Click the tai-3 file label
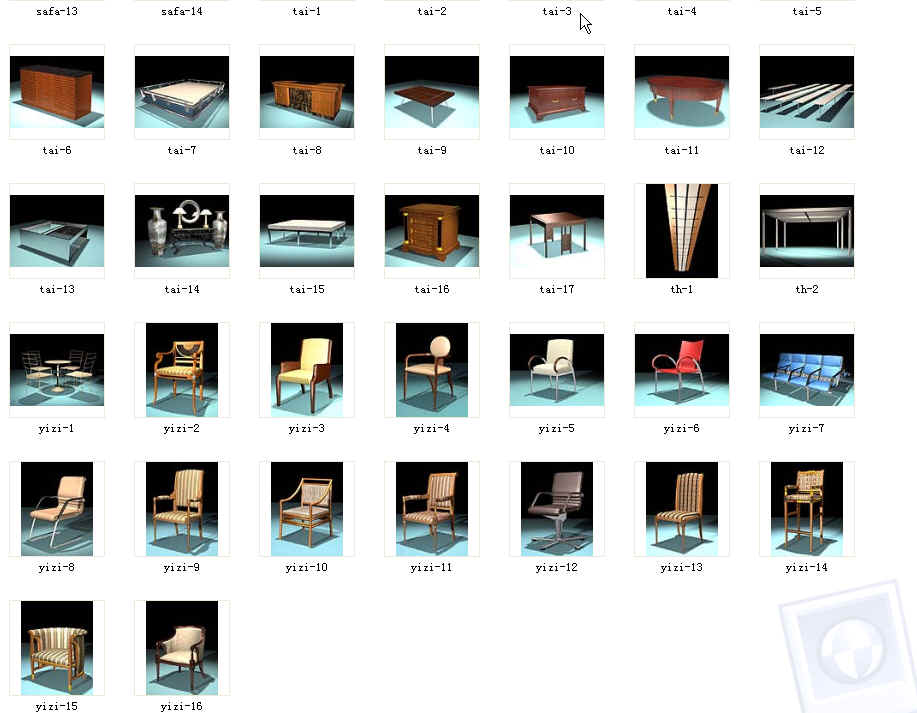Screen dimensions: 917x713 (557, 11)
